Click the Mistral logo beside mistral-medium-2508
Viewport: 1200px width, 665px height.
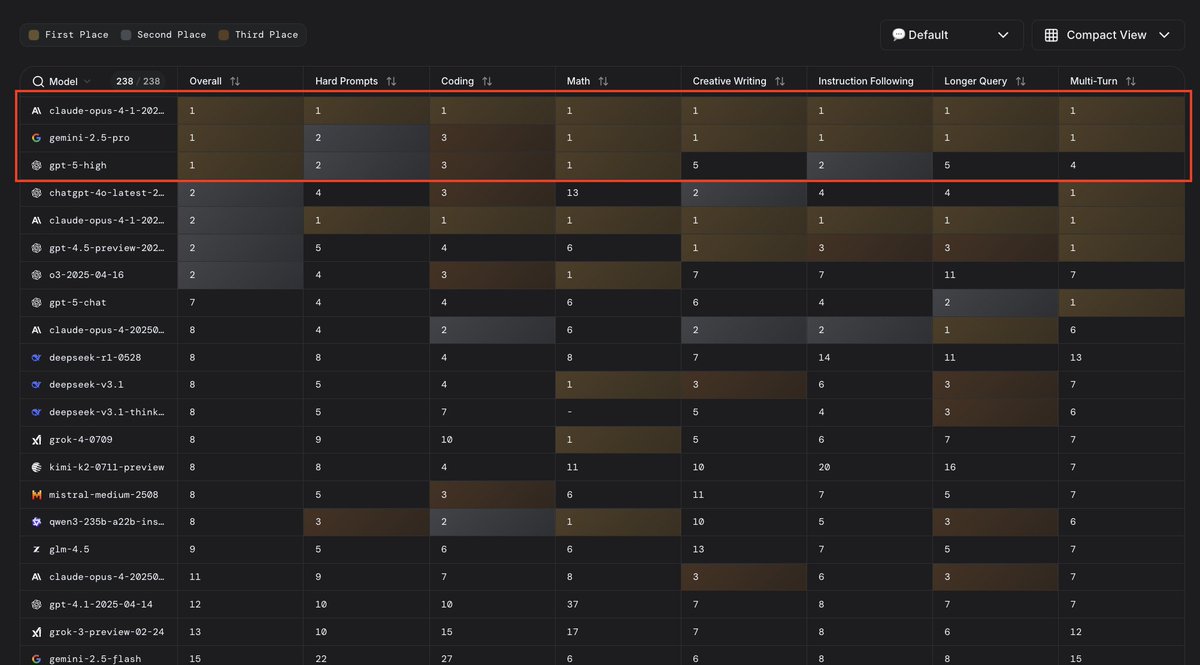click(36, 494)
